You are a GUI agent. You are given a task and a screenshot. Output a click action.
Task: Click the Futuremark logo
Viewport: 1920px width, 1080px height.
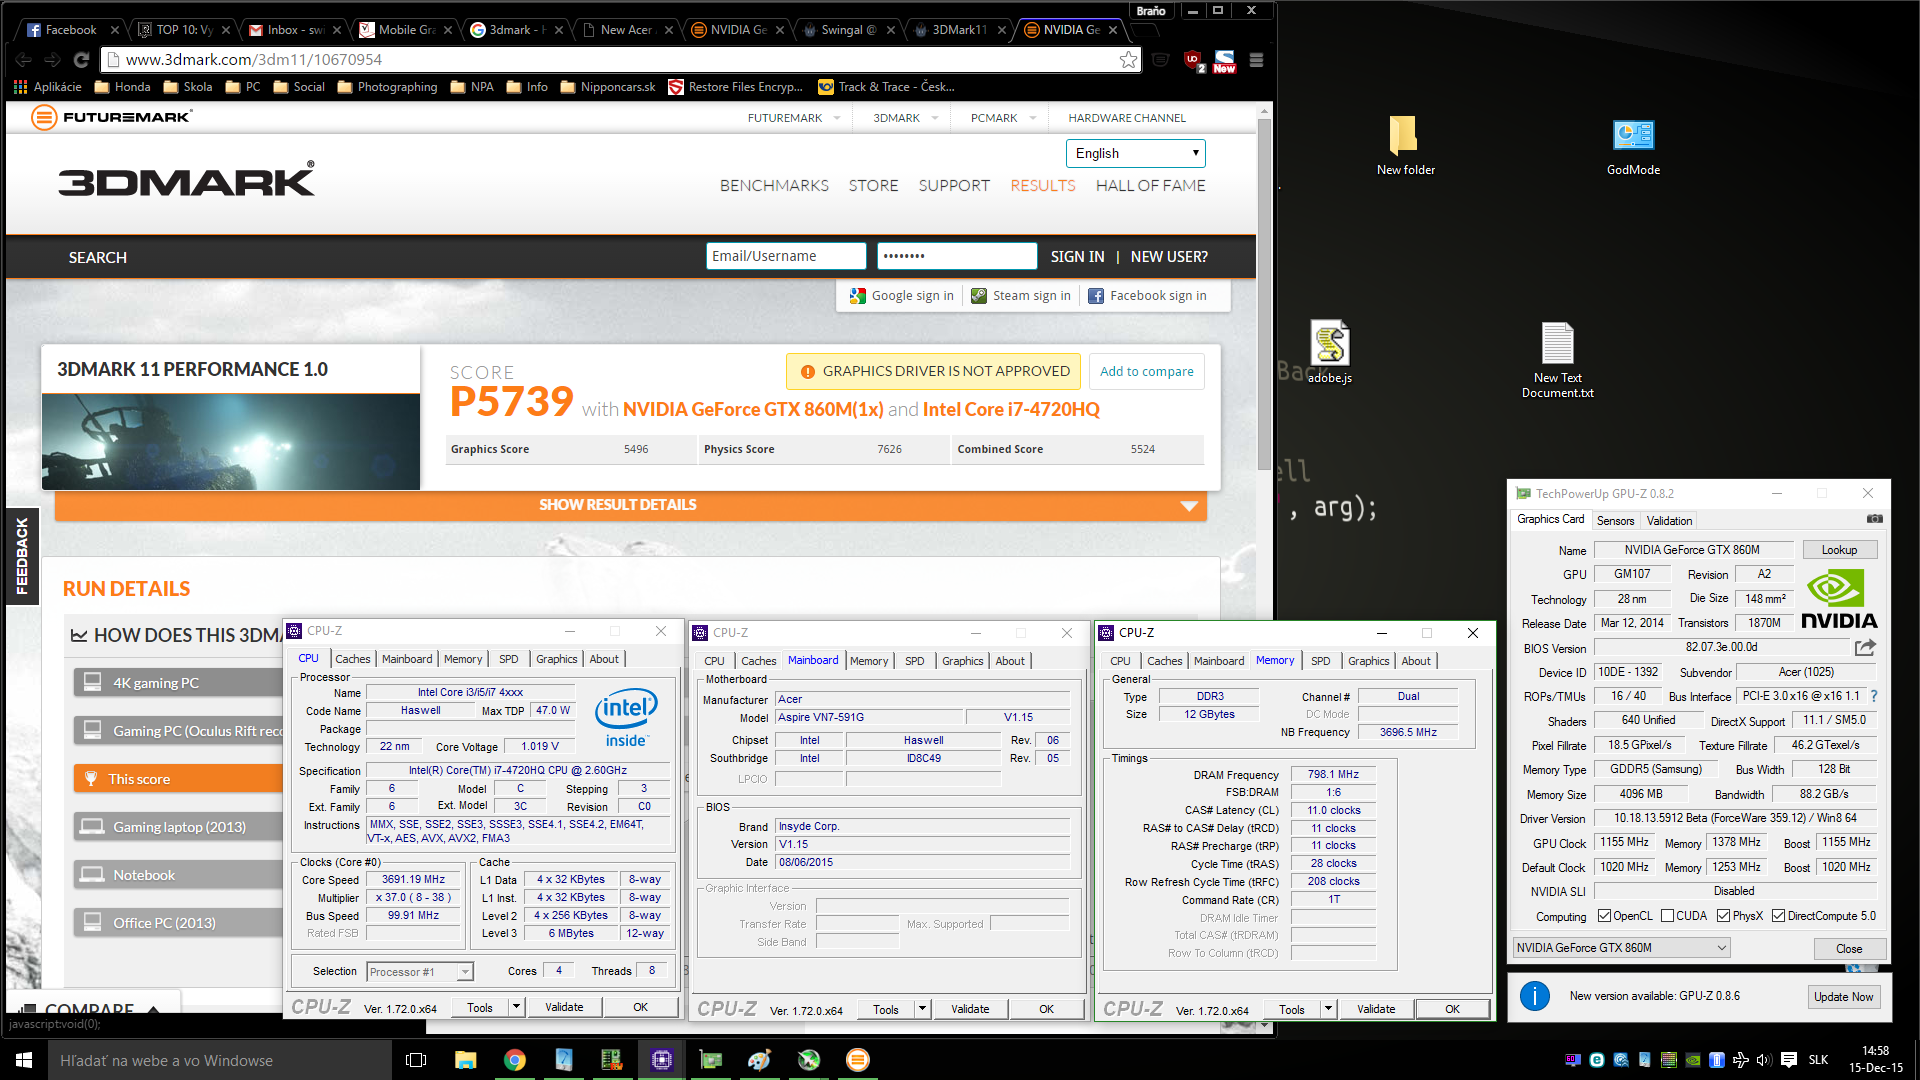click(x=111, y=117)
